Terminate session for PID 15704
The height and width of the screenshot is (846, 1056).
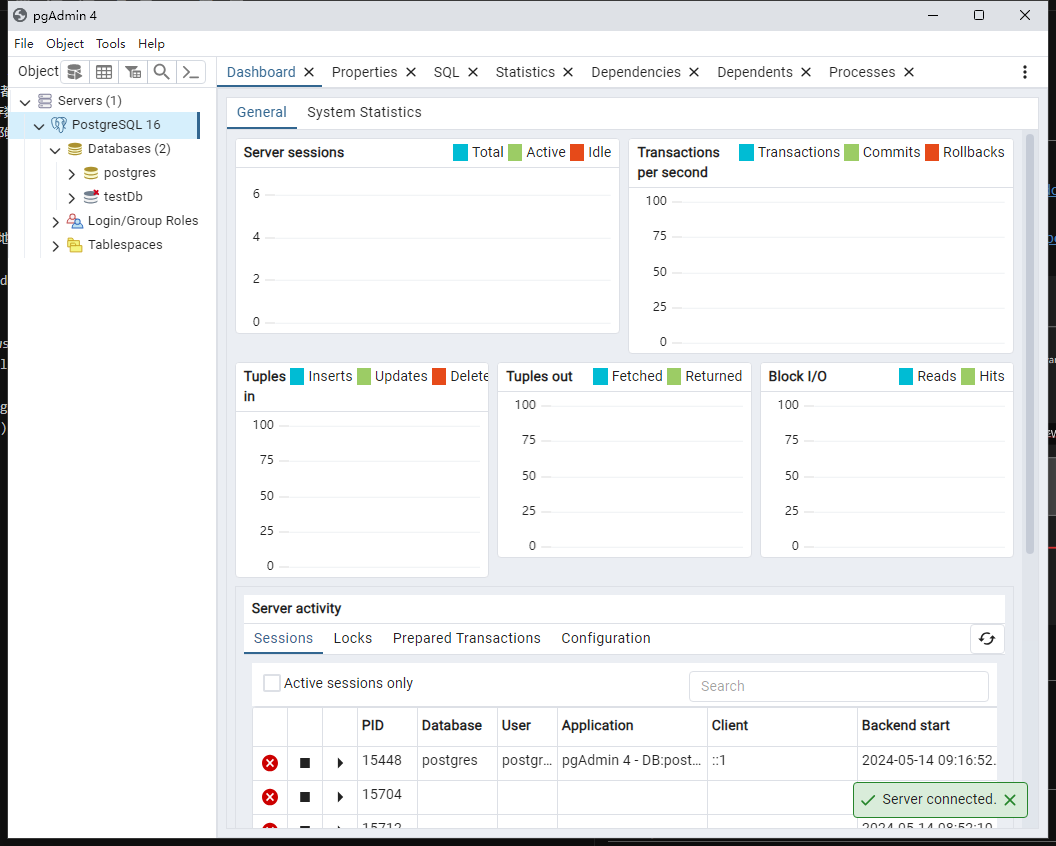pos(269,797)
